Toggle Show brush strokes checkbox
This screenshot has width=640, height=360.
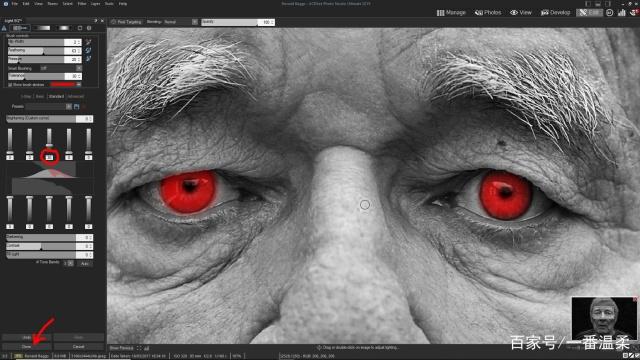(10, 84)
